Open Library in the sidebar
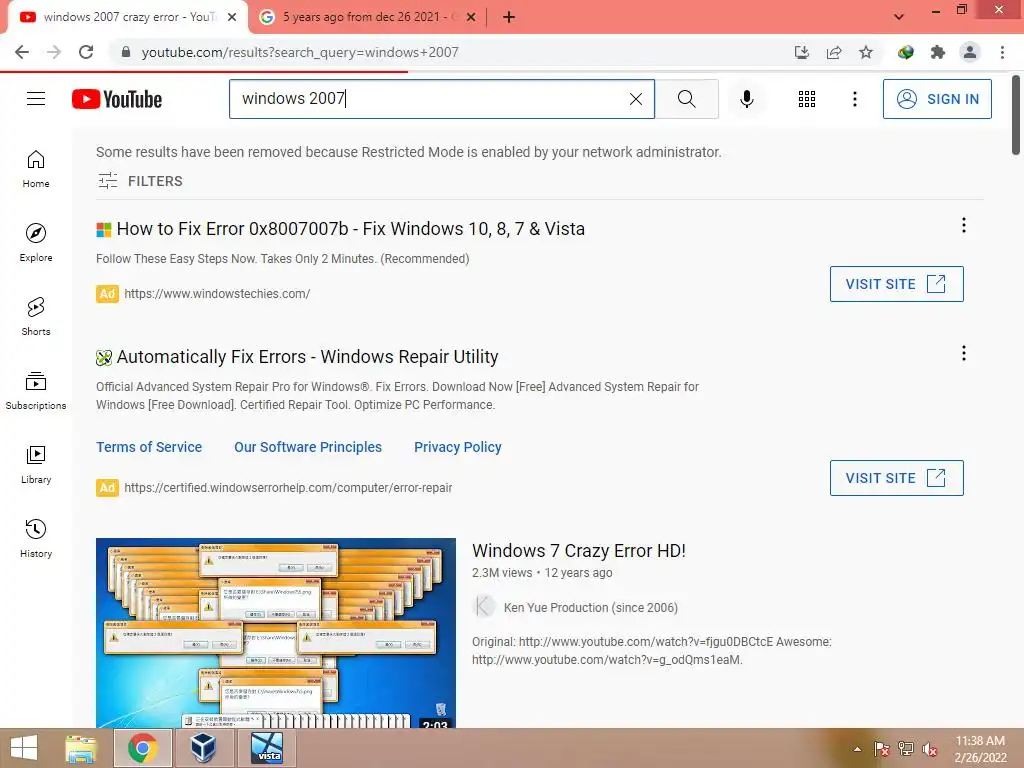 click(x=36, y=464)
